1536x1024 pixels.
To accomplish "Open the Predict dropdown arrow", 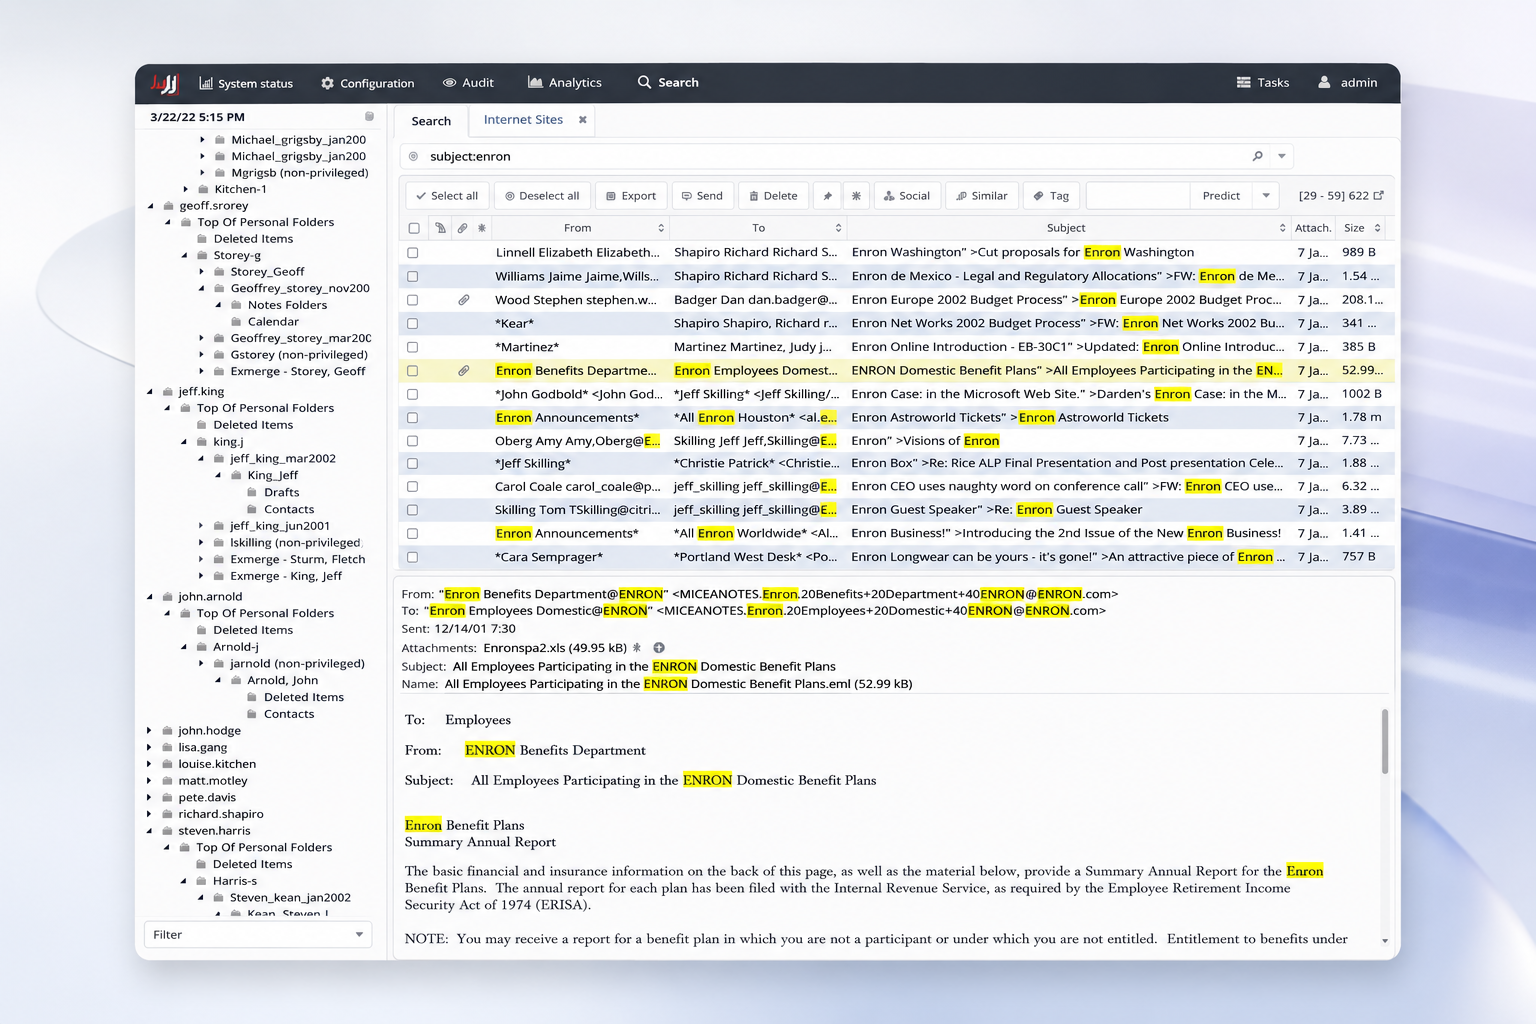I will pos(1266,196).
